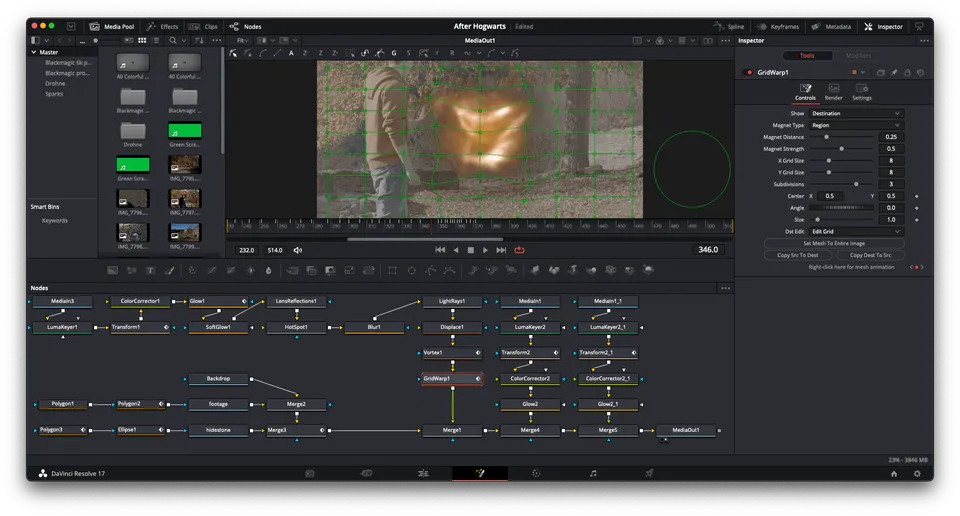Play the composition in reverse

(456, 250)
